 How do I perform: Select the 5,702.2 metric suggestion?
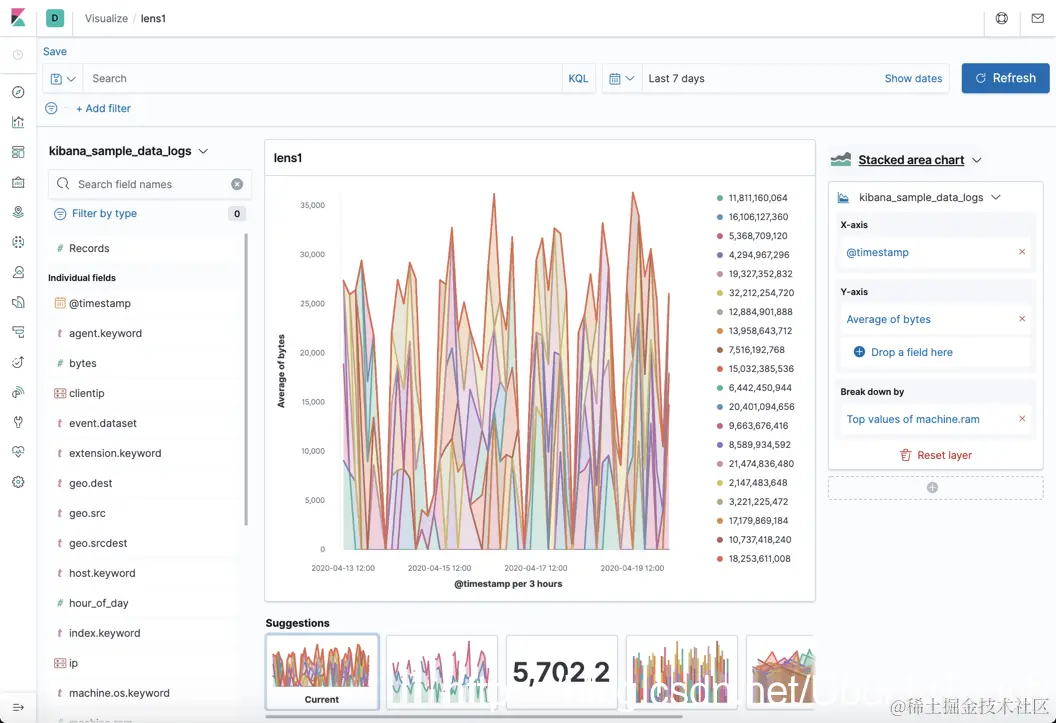(x=562, y=672)
